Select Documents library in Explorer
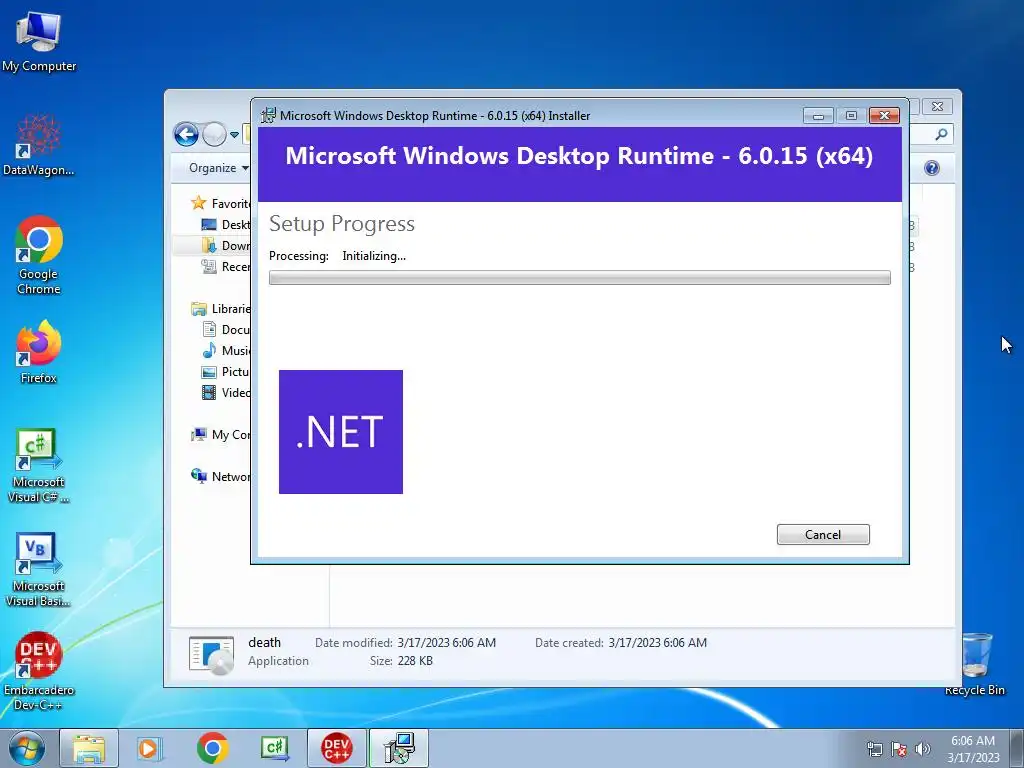The image size is (1024, 768). click(226, 329)
